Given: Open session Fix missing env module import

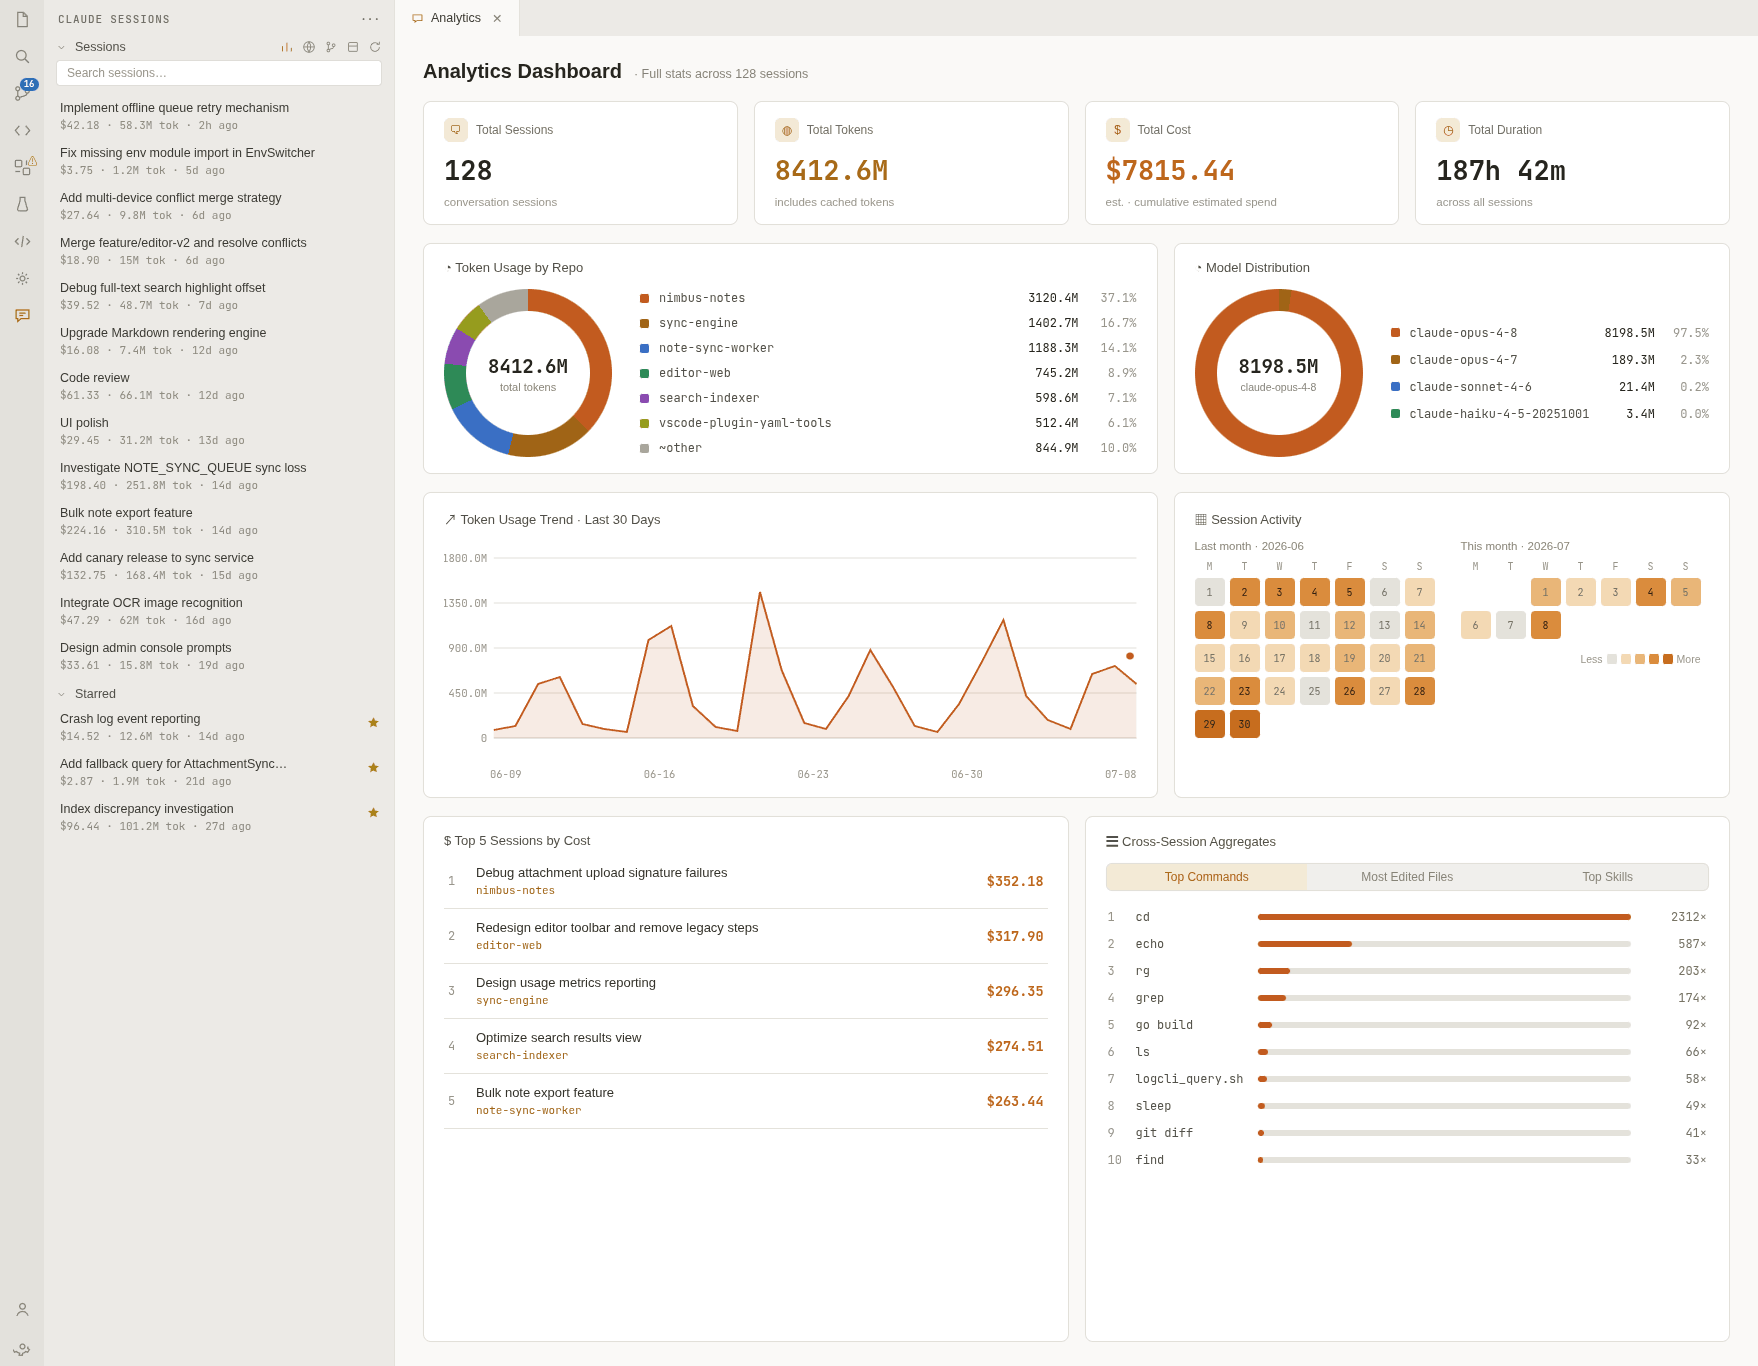Looking at the screenshot, I should [219, 161].
